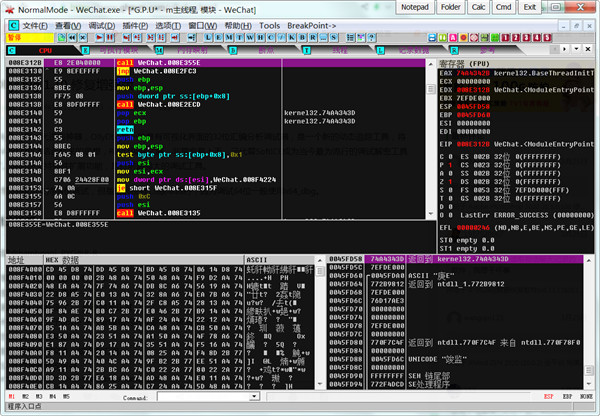Click the Help question mark icon
This screenshot has height=416, width=600.
[371, 38]
